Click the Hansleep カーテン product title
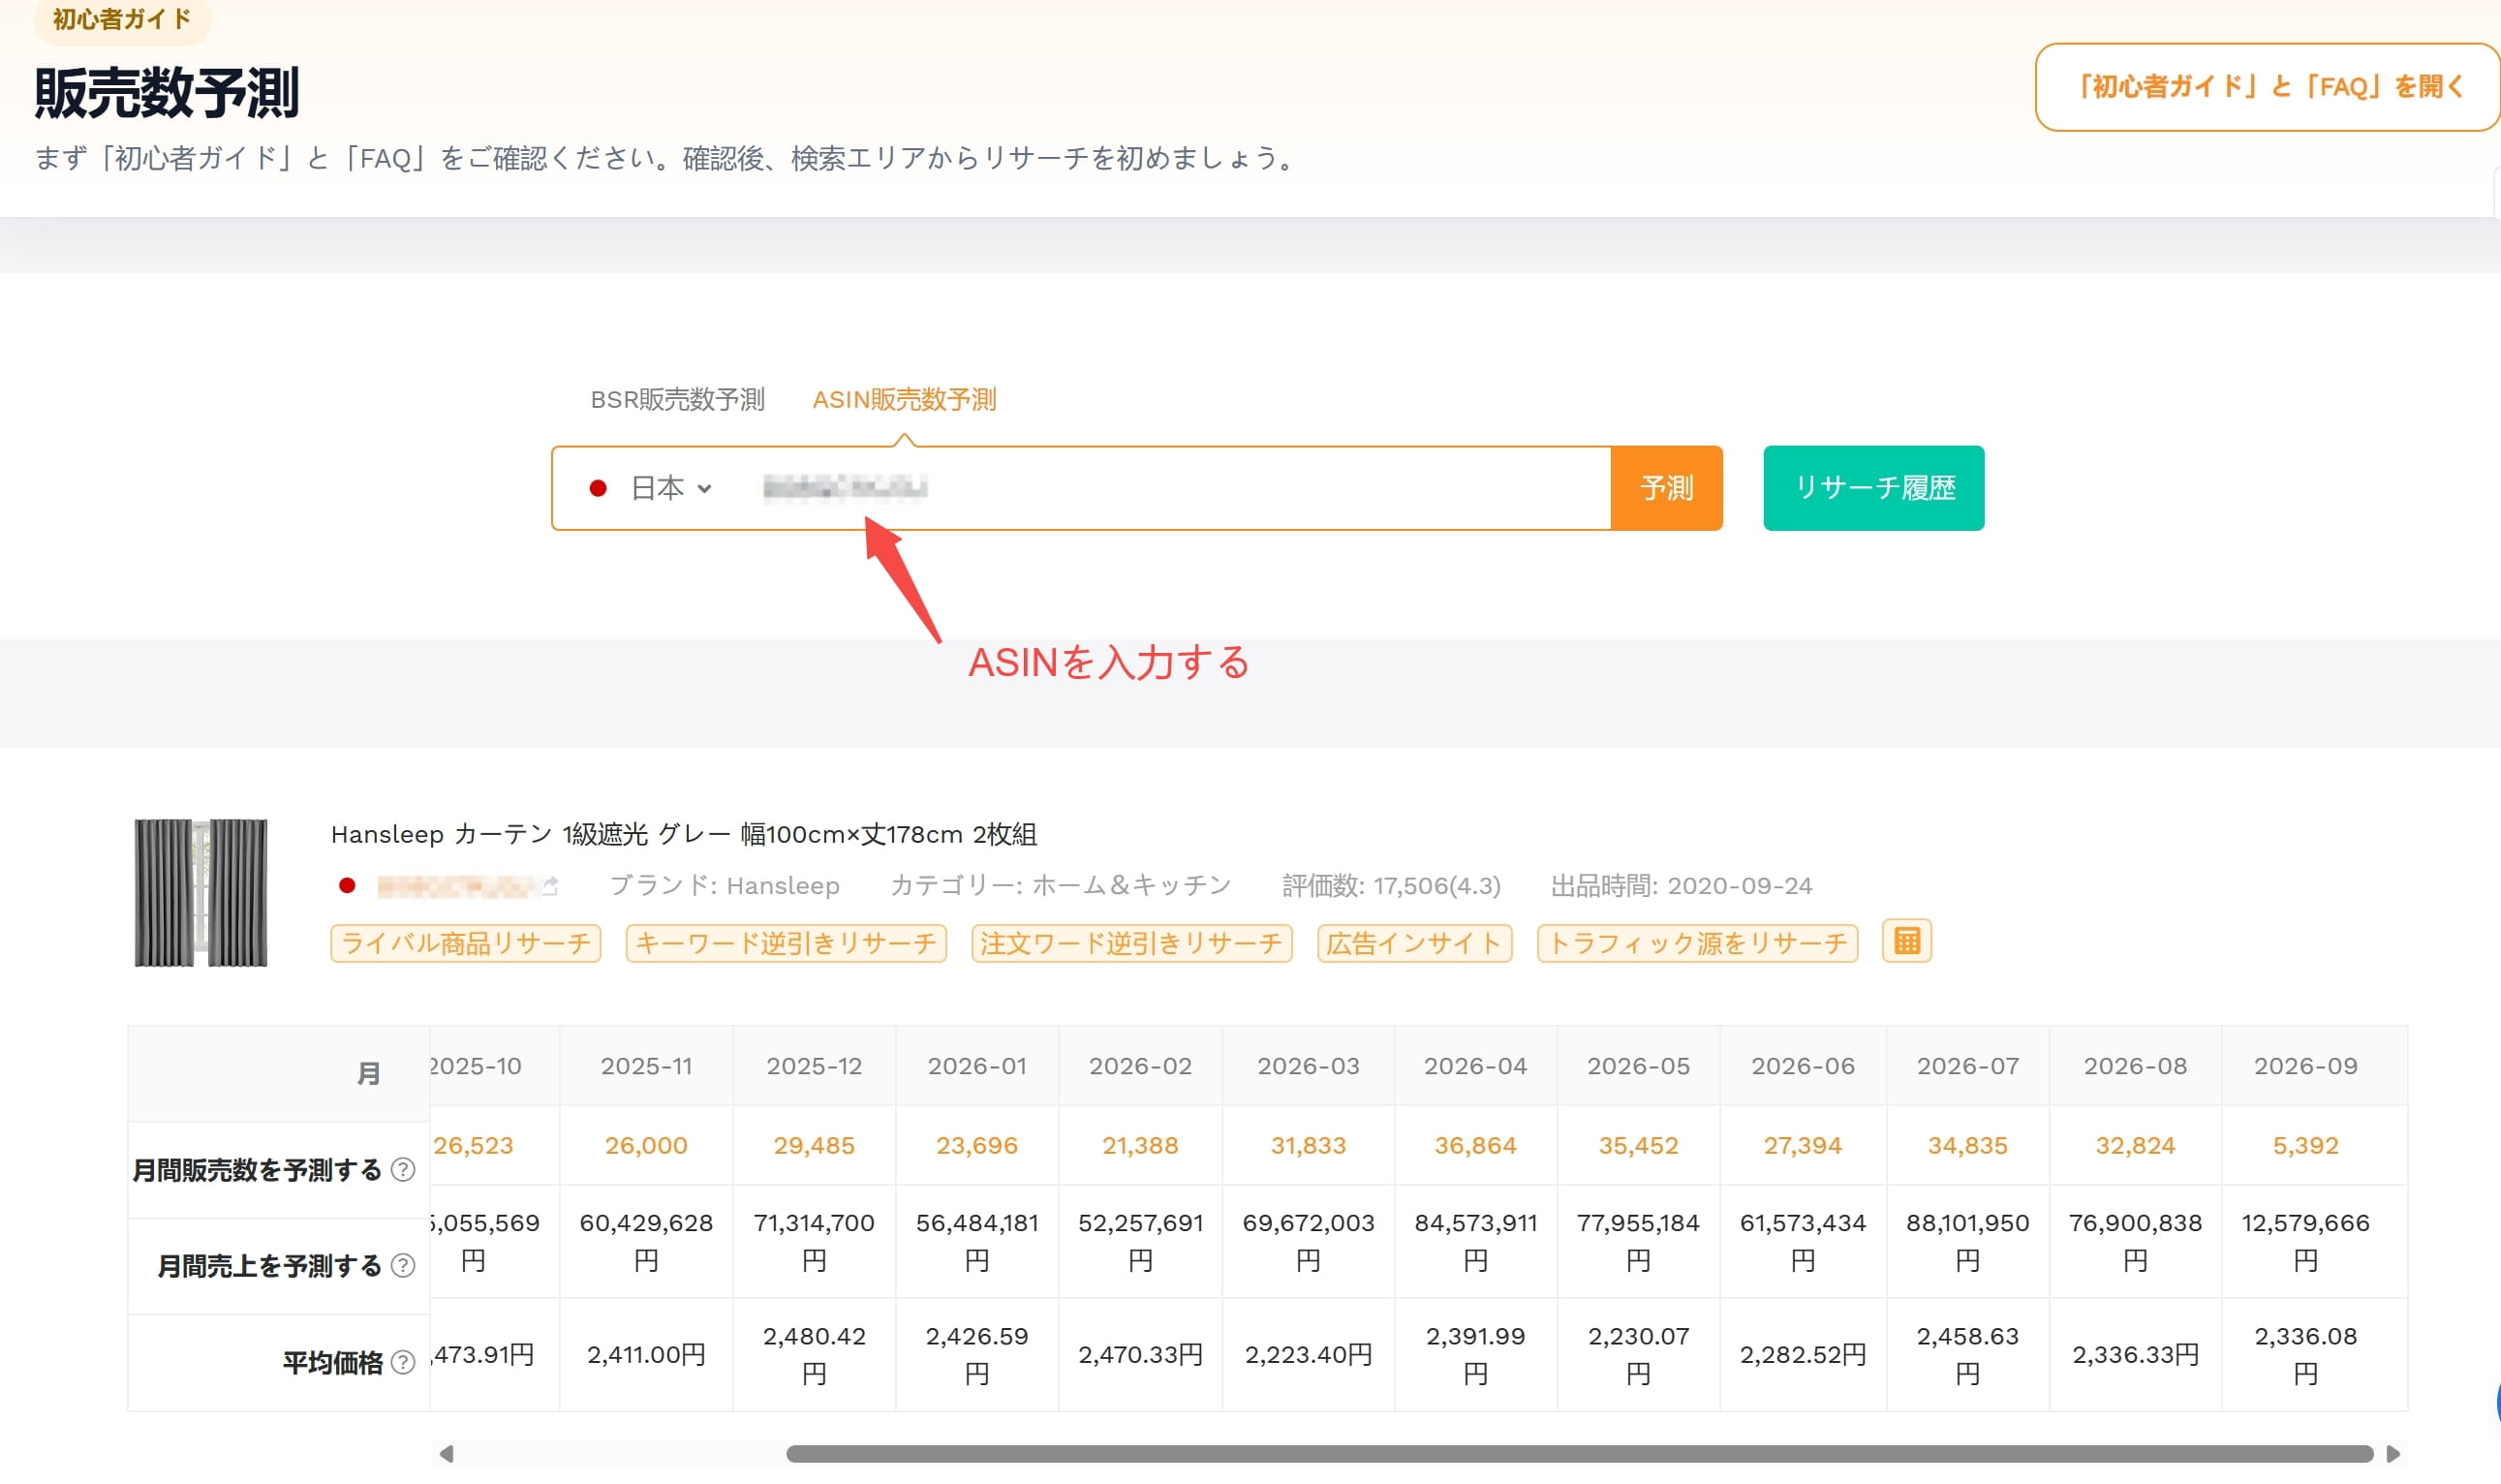The width and height of the screenshot is (2501, 1484). pos(684,833)
